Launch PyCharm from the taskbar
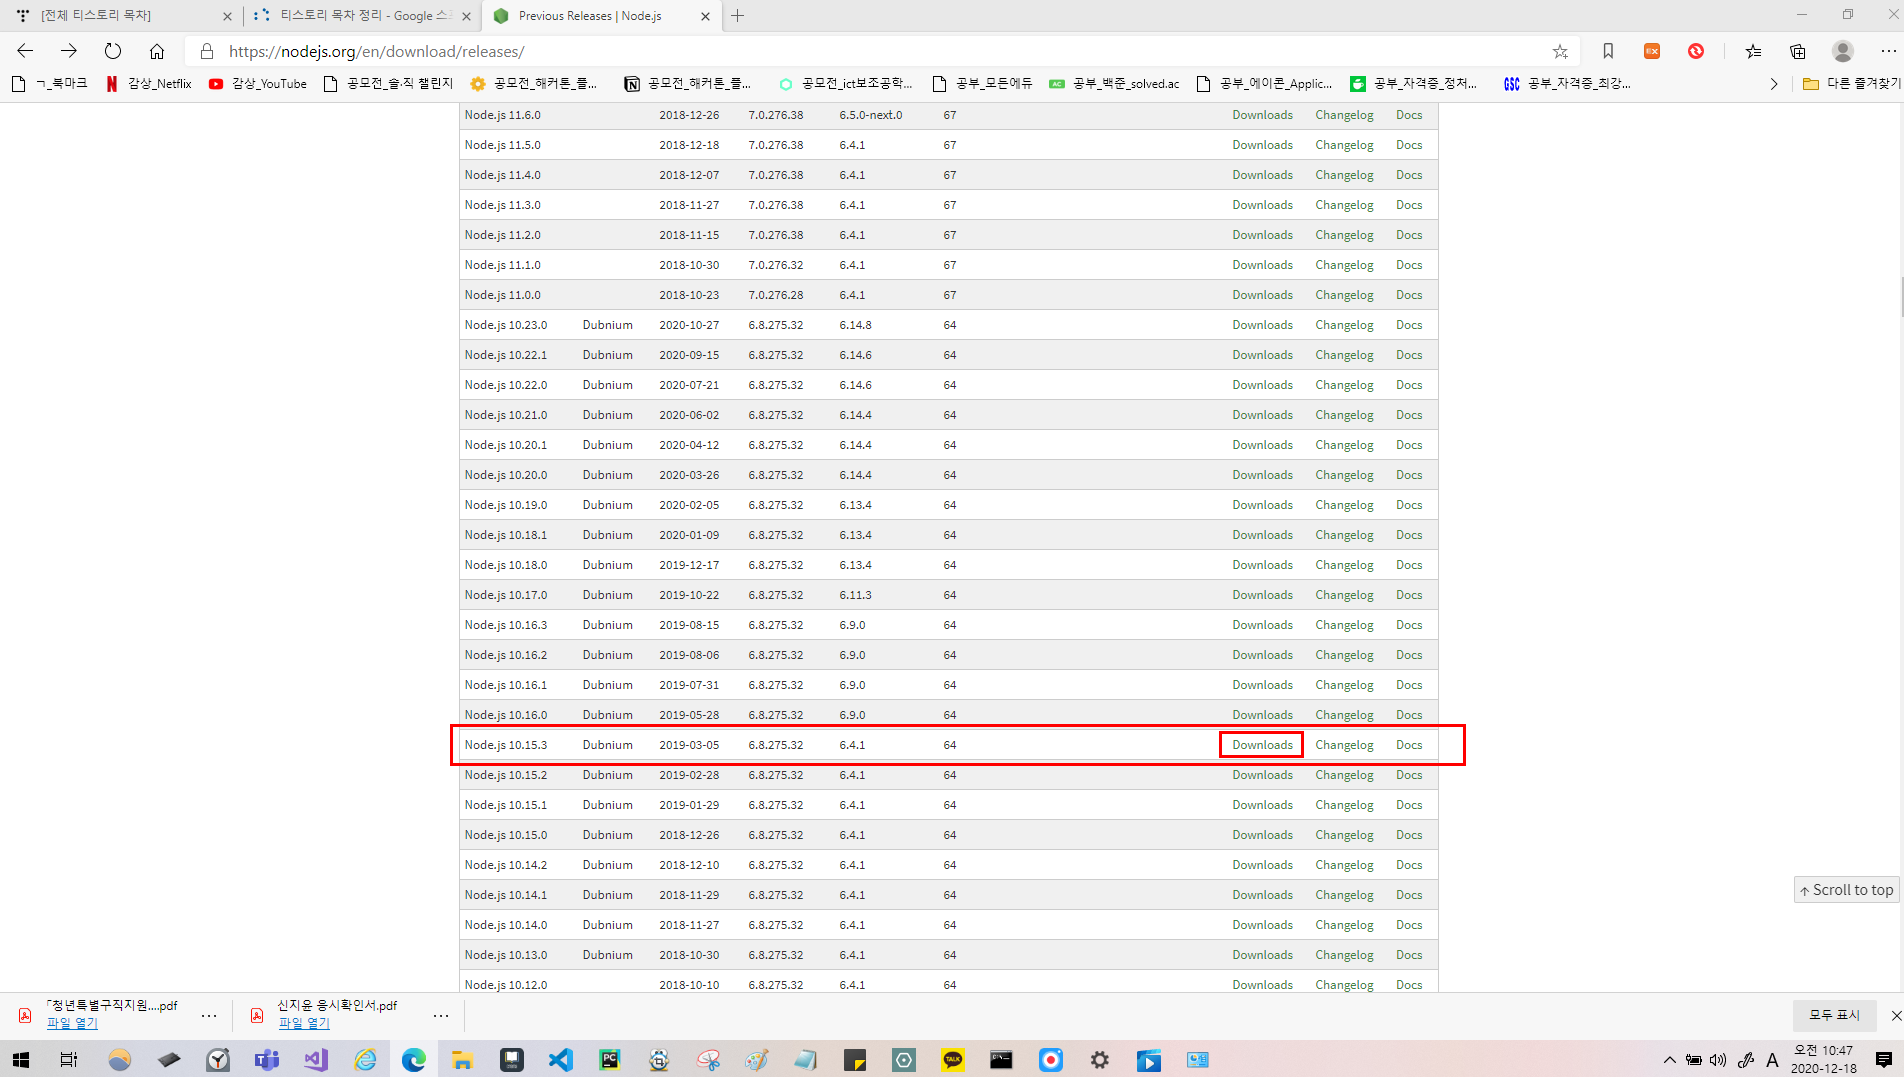The height and width of the screenshot is (1077, 1904). [609, 1060]
